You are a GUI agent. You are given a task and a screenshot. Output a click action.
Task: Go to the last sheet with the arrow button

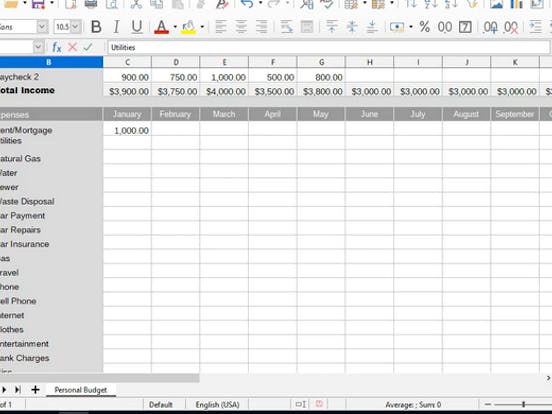(18, 390)
